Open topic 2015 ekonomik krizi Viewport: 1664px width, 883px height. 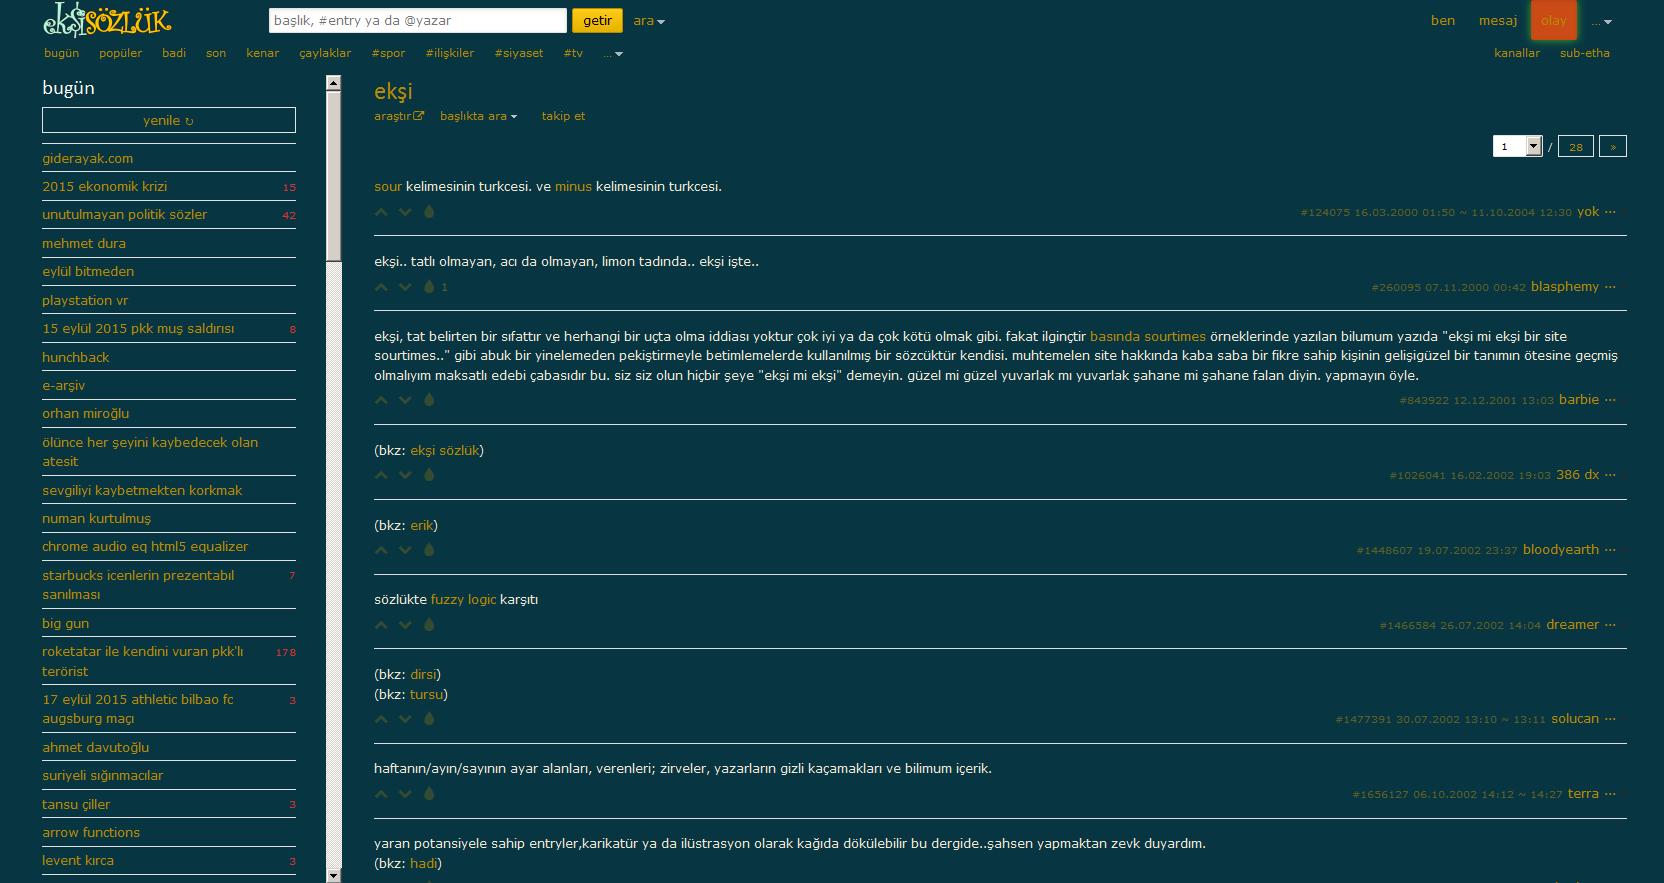(105, 186)
